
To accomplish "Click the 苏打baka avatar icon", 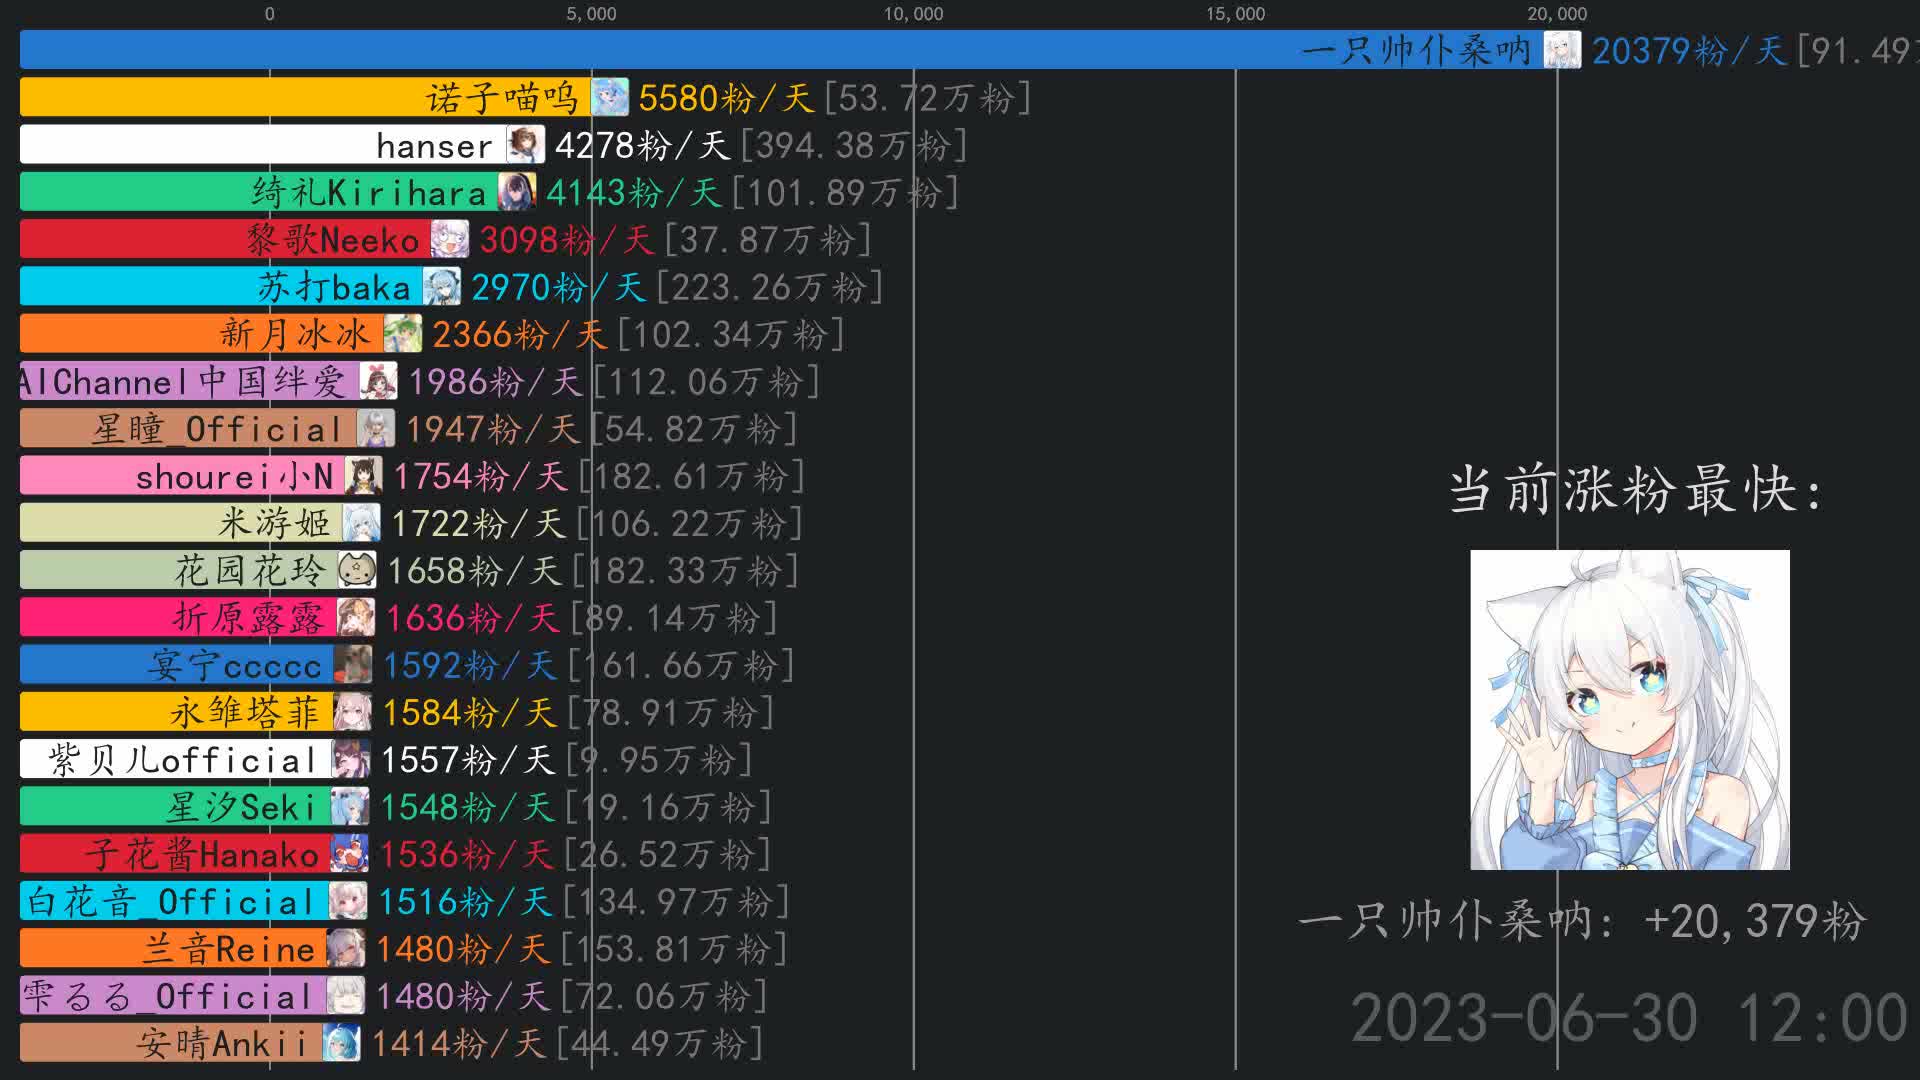I will tap(443, 287).
